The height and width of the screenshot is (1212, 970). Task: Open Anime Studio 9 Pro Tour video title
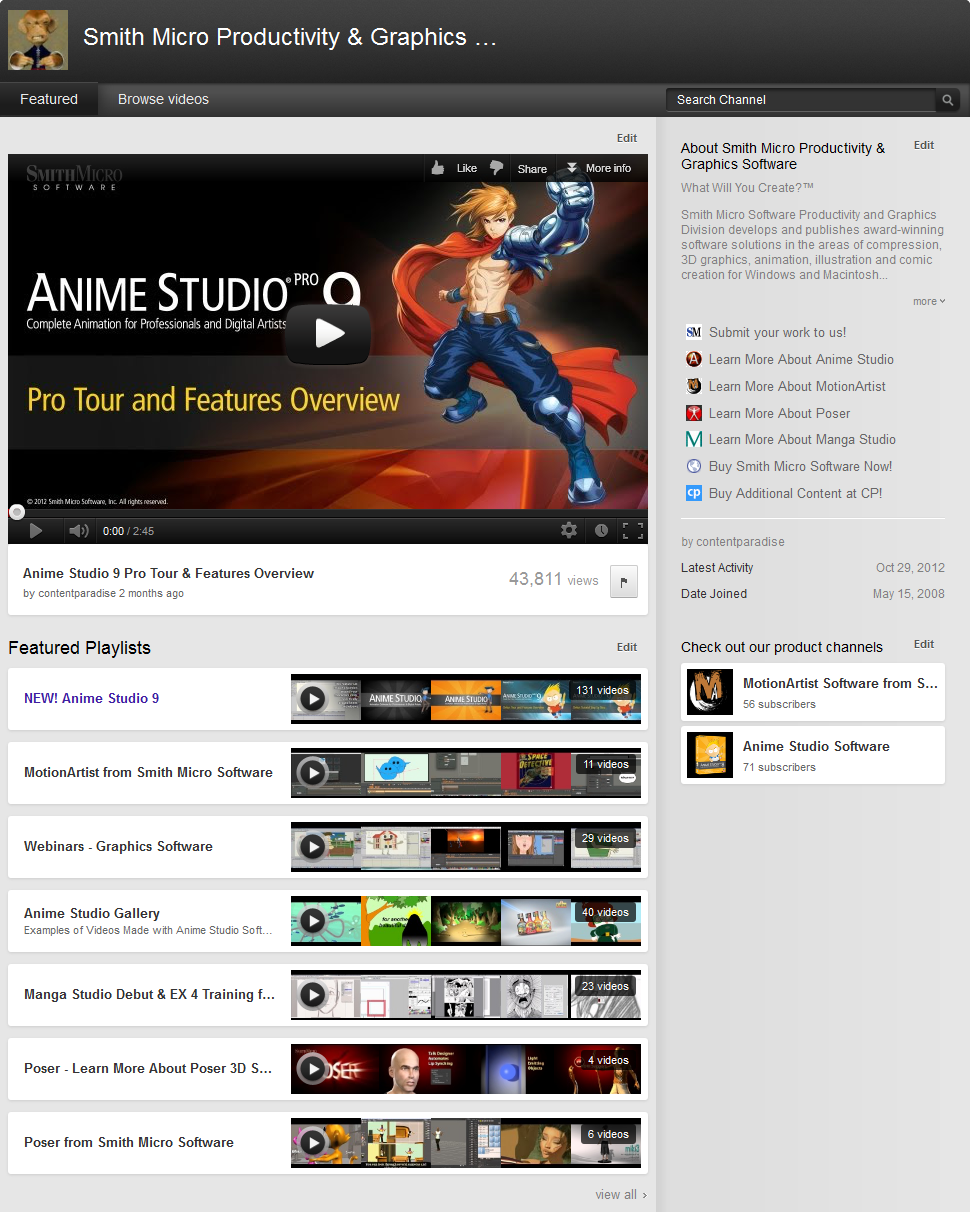coord(168,573)
